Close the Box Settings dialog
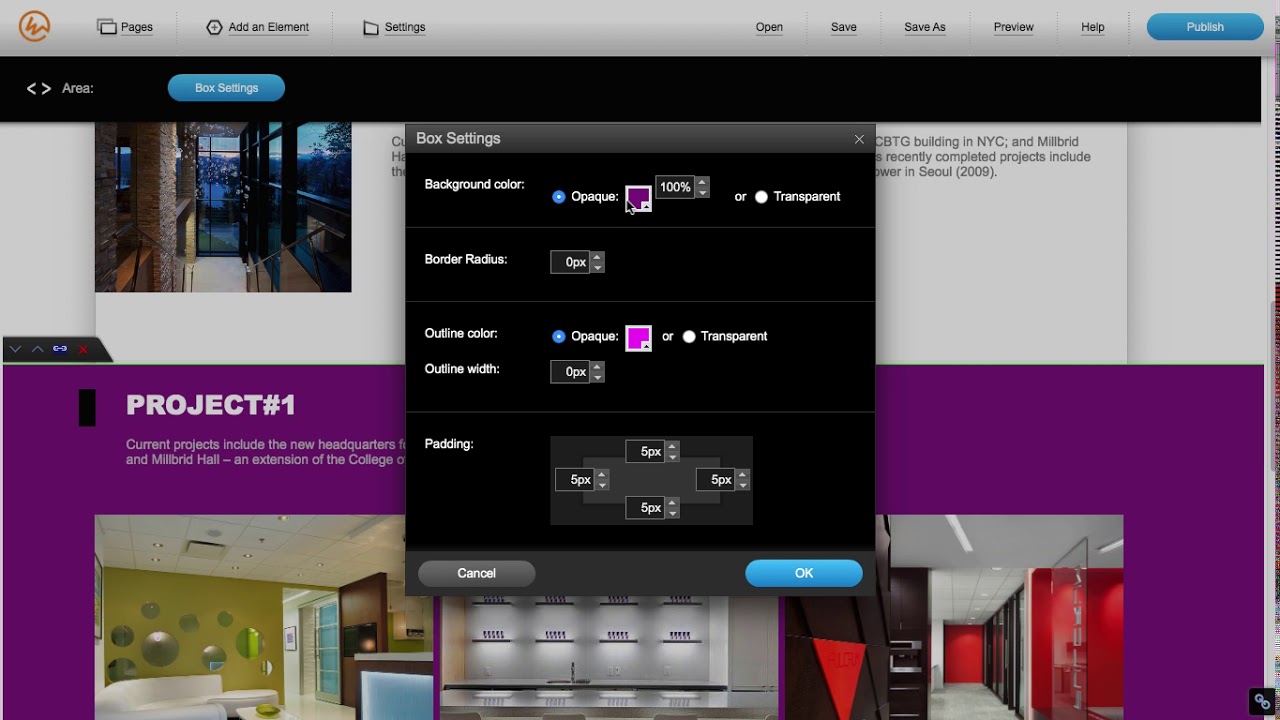The image size is (1280, 720). tap(859, 139)
